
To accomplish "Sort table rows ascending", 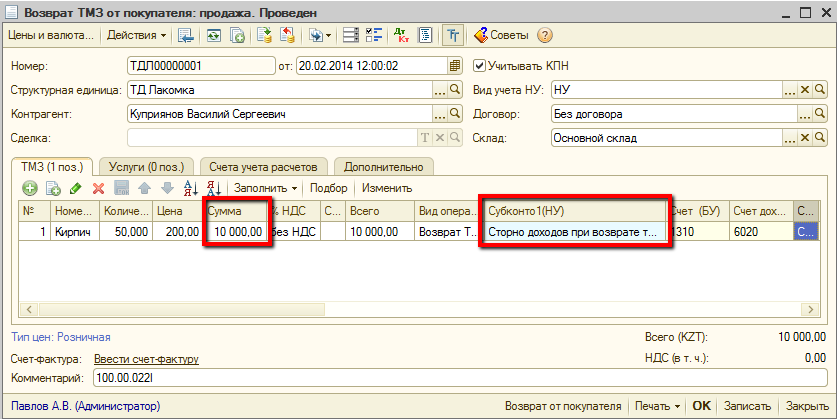I will tap(190, 188).
